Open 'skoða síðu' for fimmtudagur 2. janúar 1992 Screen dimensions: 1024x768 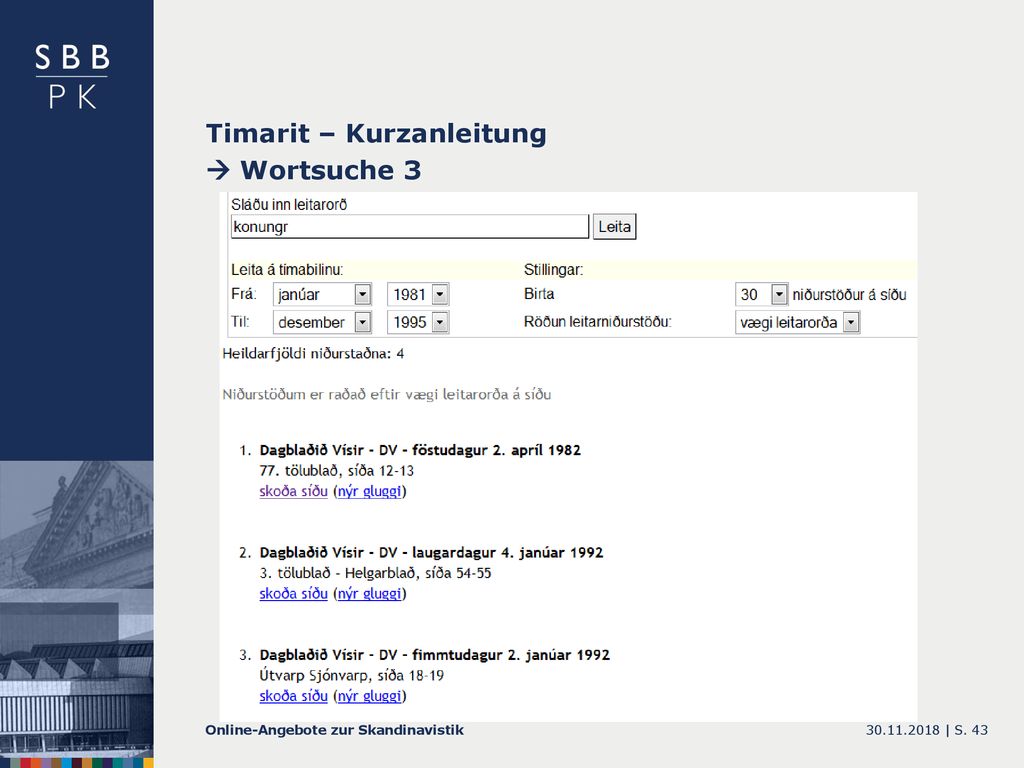[x=293, y=696]
